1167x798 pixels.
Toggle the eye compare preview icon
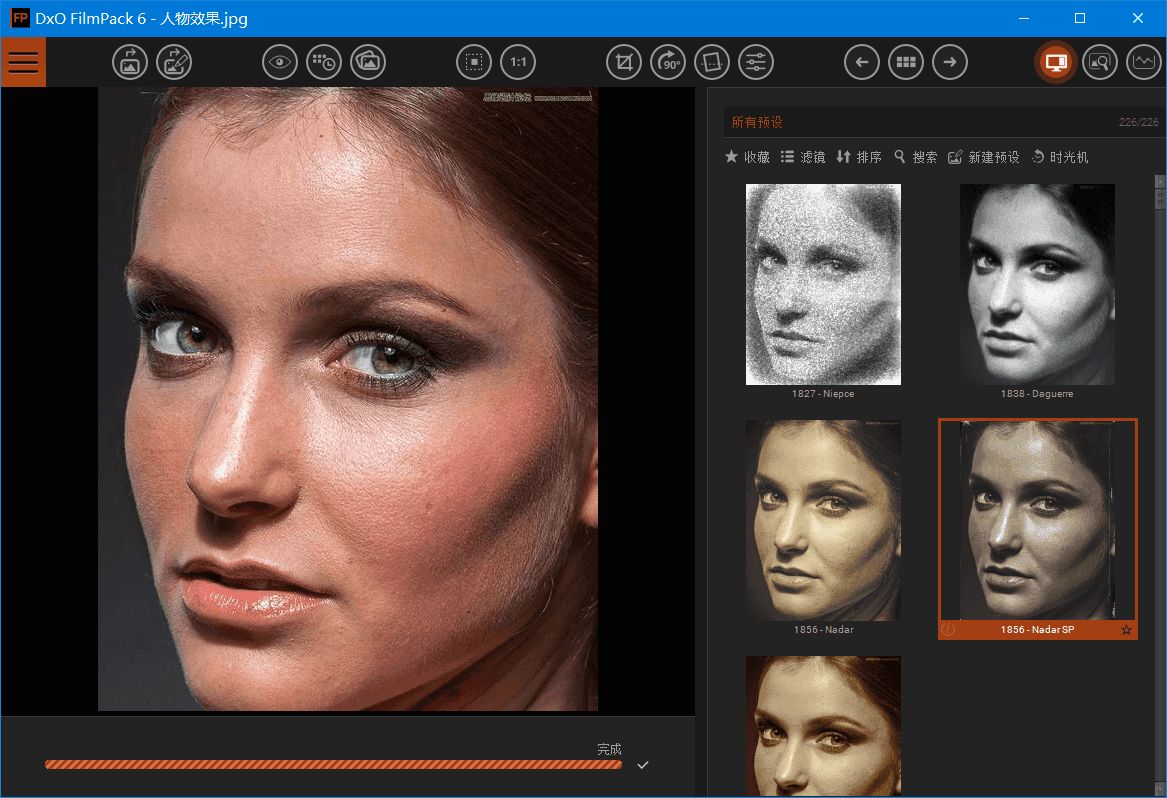(x=280, y=62)
